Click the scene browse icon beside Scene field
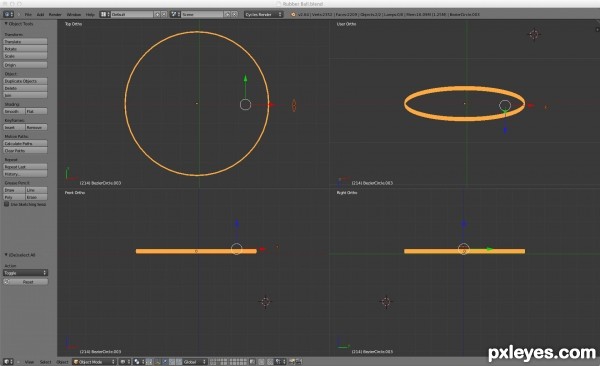The height and width of the screenshot is (366, 600). tap(175, 14)
